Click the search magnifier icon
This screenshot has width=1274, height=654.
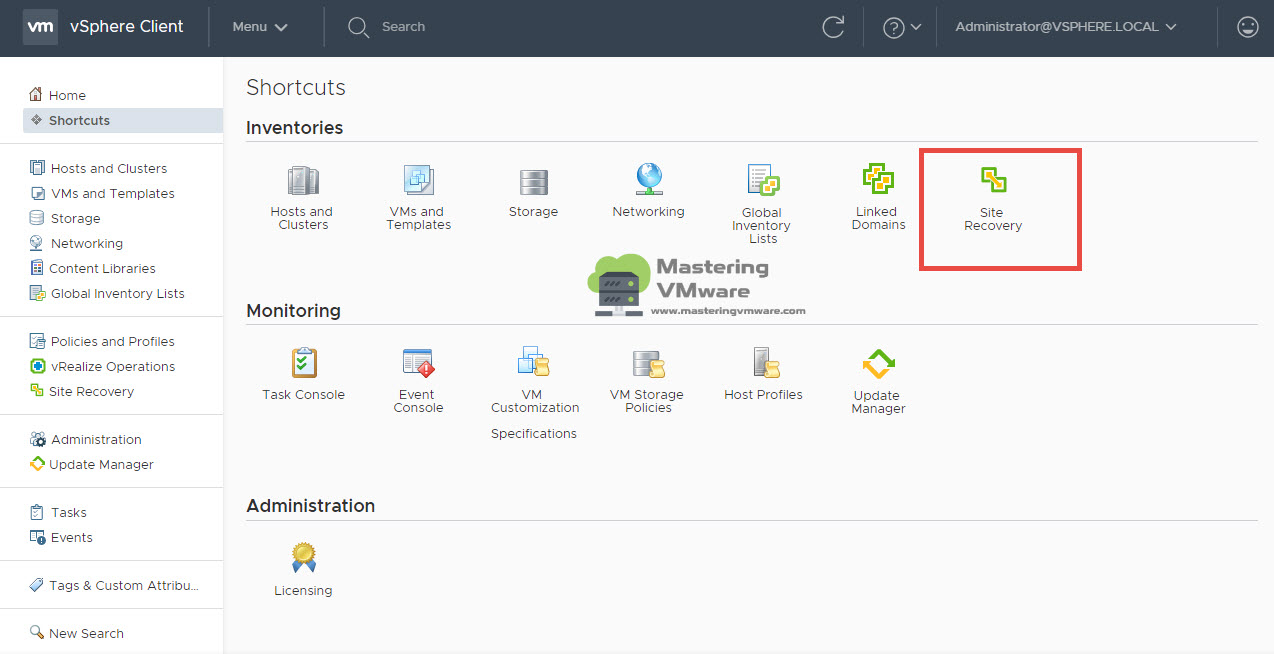pyautogui.click(x=358, y=27)
